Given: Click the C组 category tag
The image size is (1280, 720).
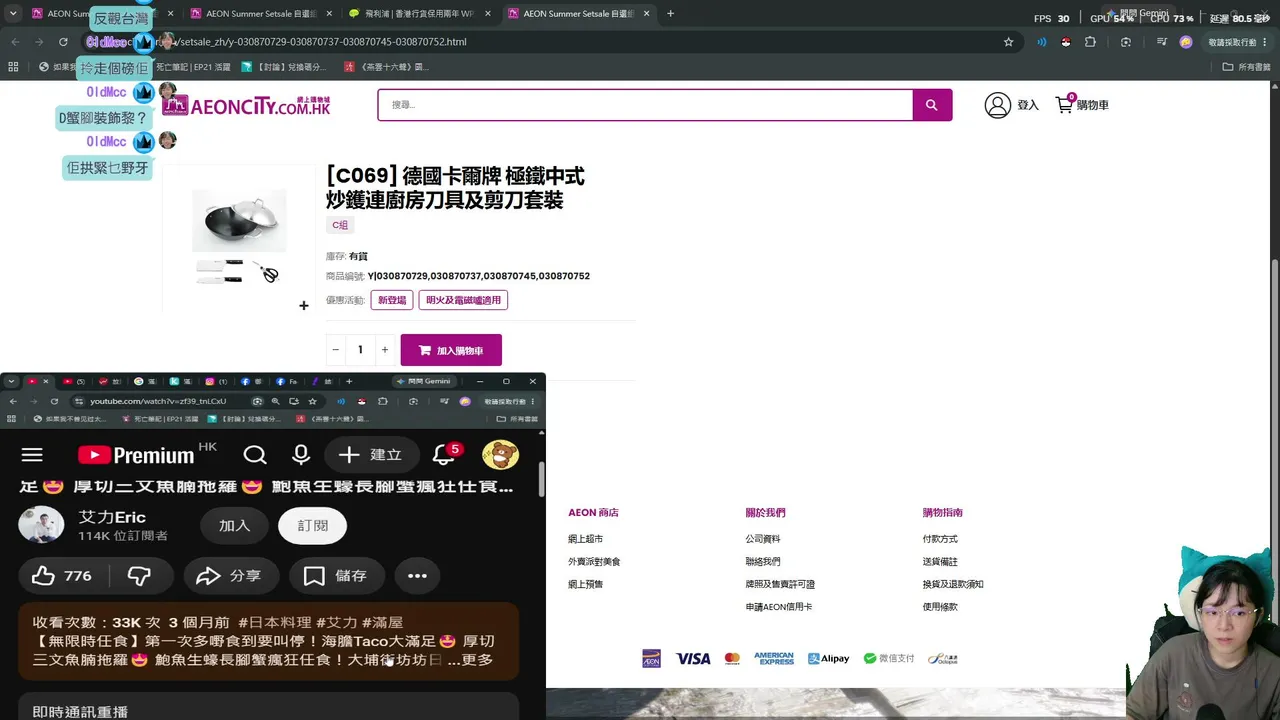Looking at the screenshot, I should coord(340,225).
